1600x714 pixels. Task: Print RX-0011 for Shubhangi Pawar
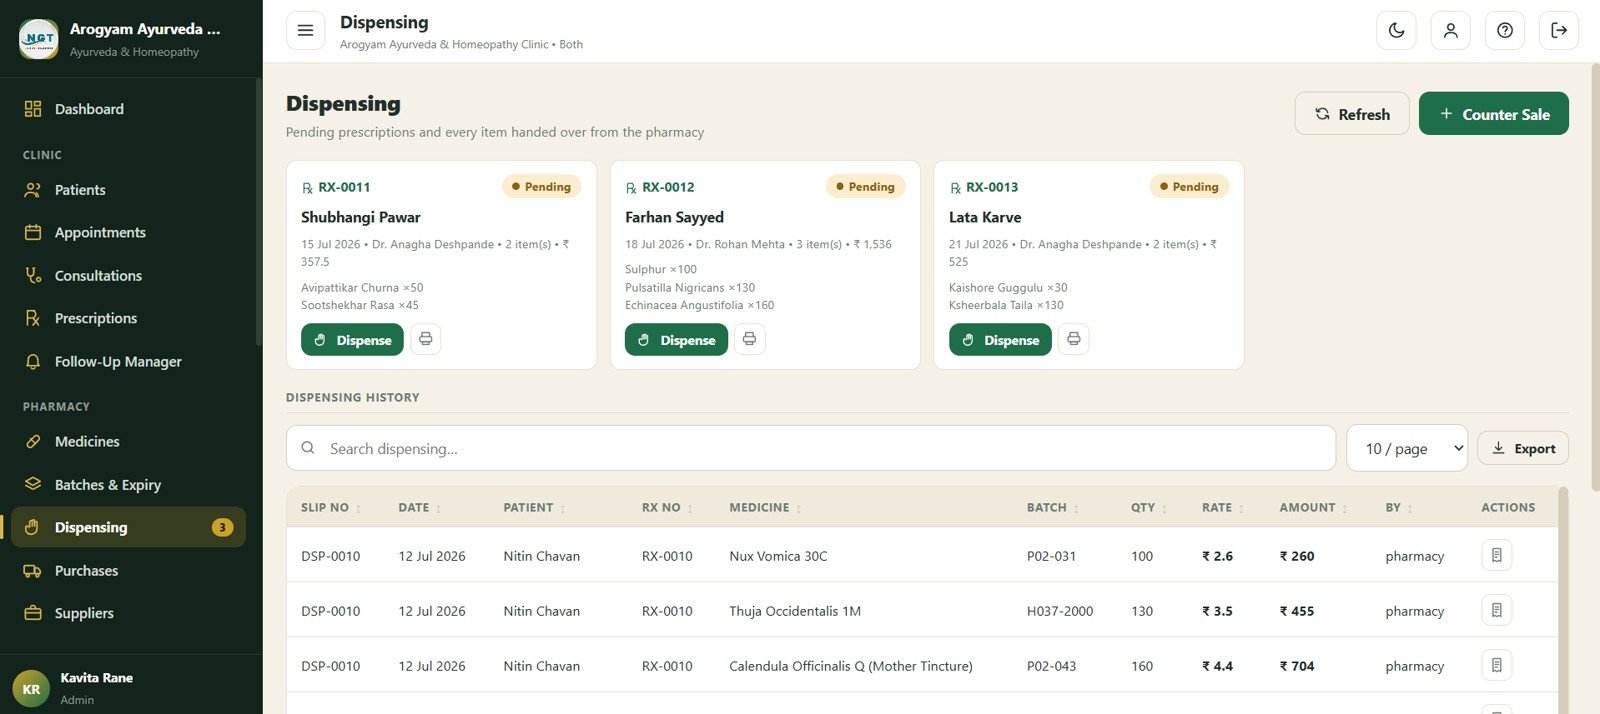click(x=426, y=339)
